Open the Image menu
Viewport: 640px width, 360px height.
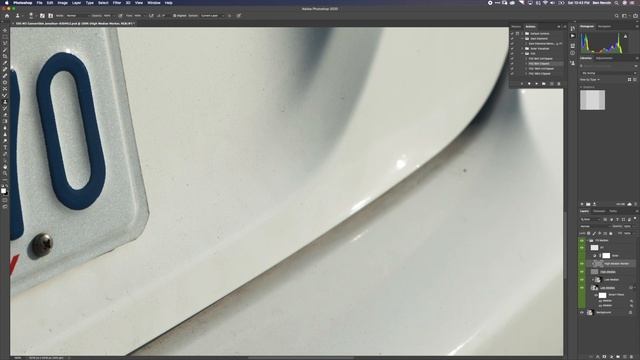click(62, 2)
